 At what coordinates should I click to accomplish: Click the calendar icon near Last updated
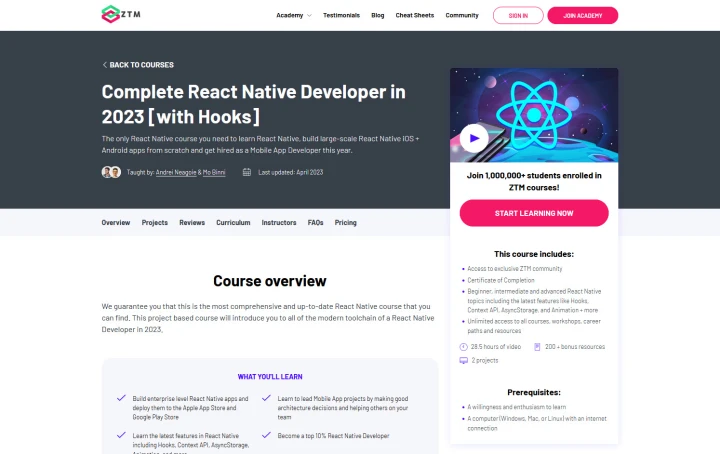(247, 172)
